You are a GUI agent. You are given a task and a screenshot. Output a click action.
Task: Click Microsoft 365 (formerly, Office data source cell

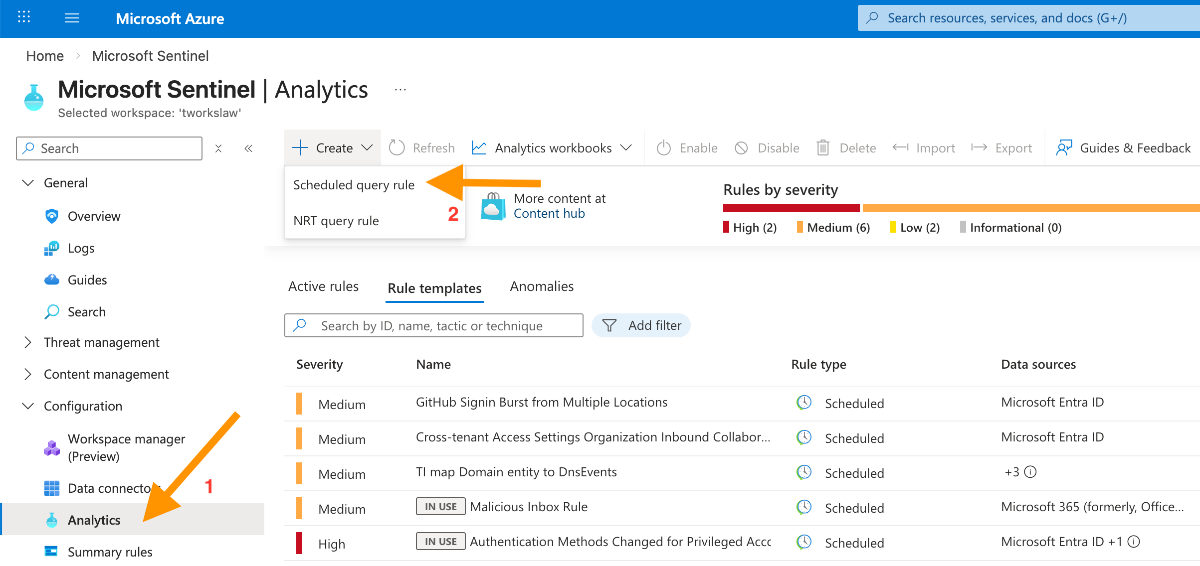(x=1093, y=507)
